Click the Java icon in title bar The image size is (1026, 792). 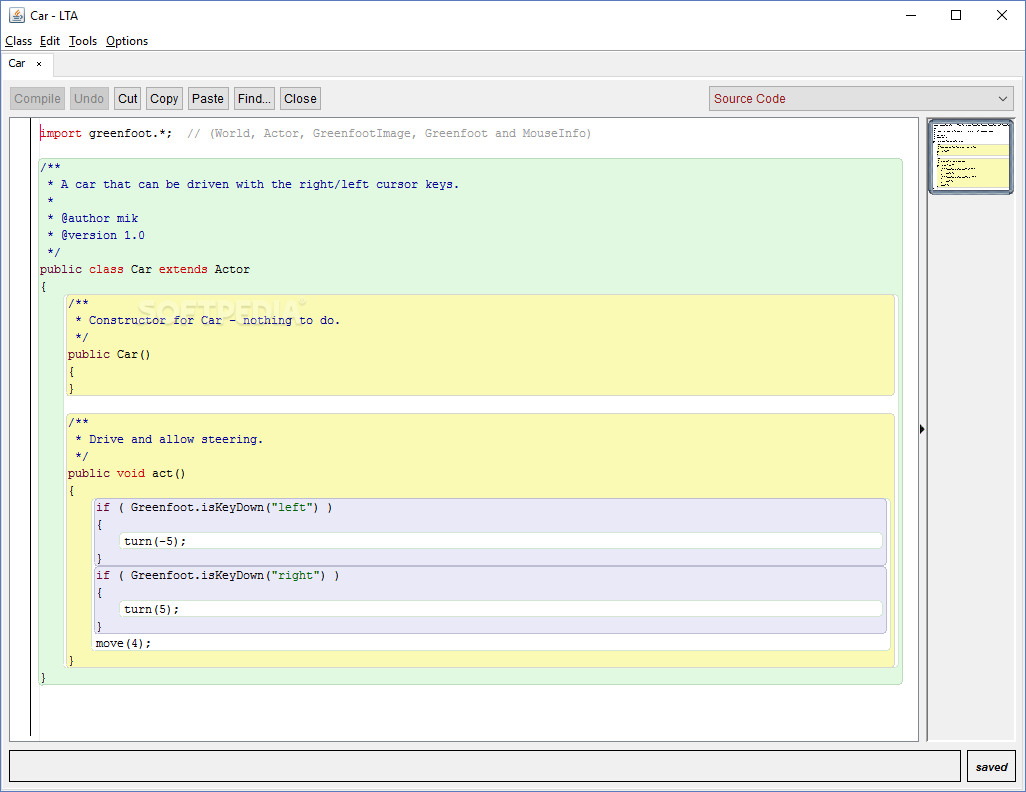pyautogui.click(x=17, y=15)
